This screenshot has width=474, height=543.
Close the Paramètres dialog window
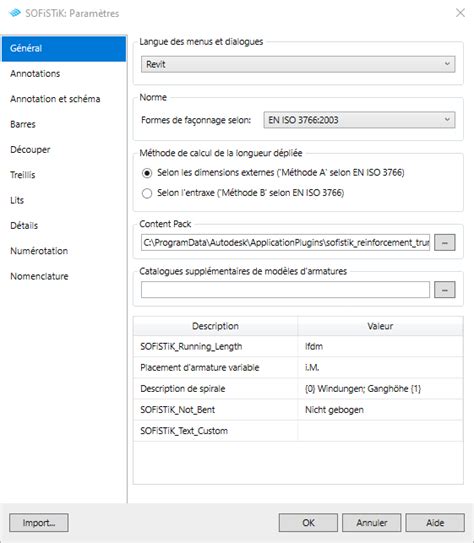460,13
